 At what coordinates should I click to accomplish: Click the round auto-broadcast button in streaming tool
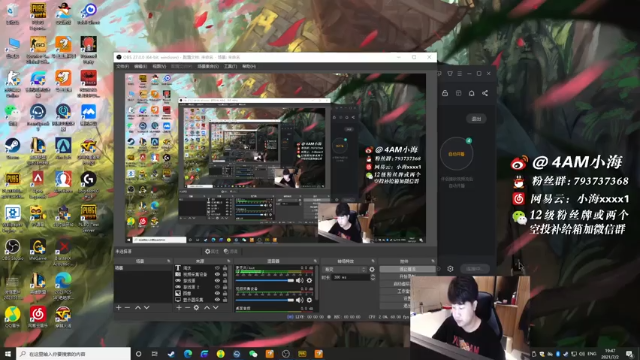tap(456, 154)
